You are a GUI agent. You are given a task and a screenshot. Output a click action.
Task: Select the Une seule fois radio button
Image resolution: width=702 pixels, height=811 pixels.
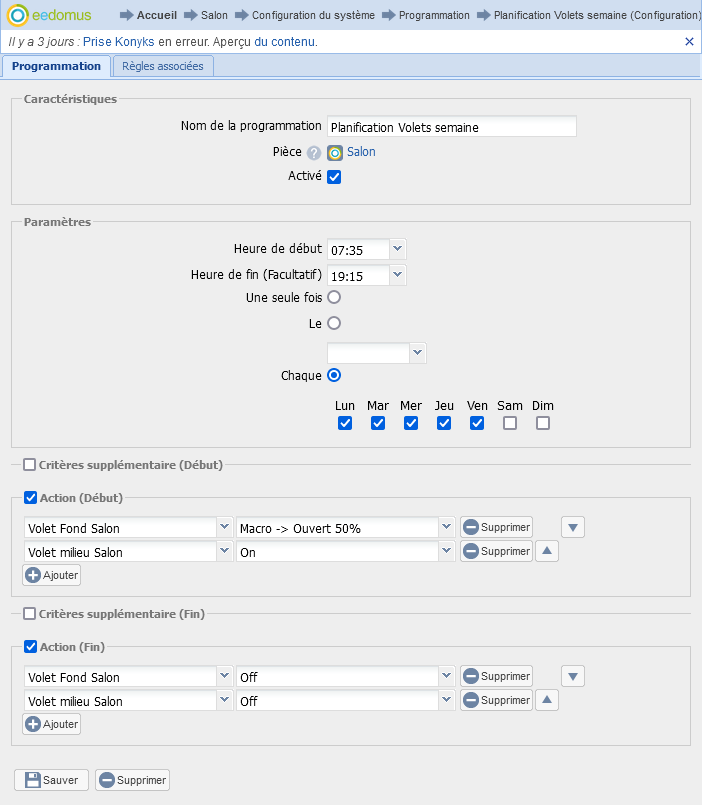click(334, 297)
